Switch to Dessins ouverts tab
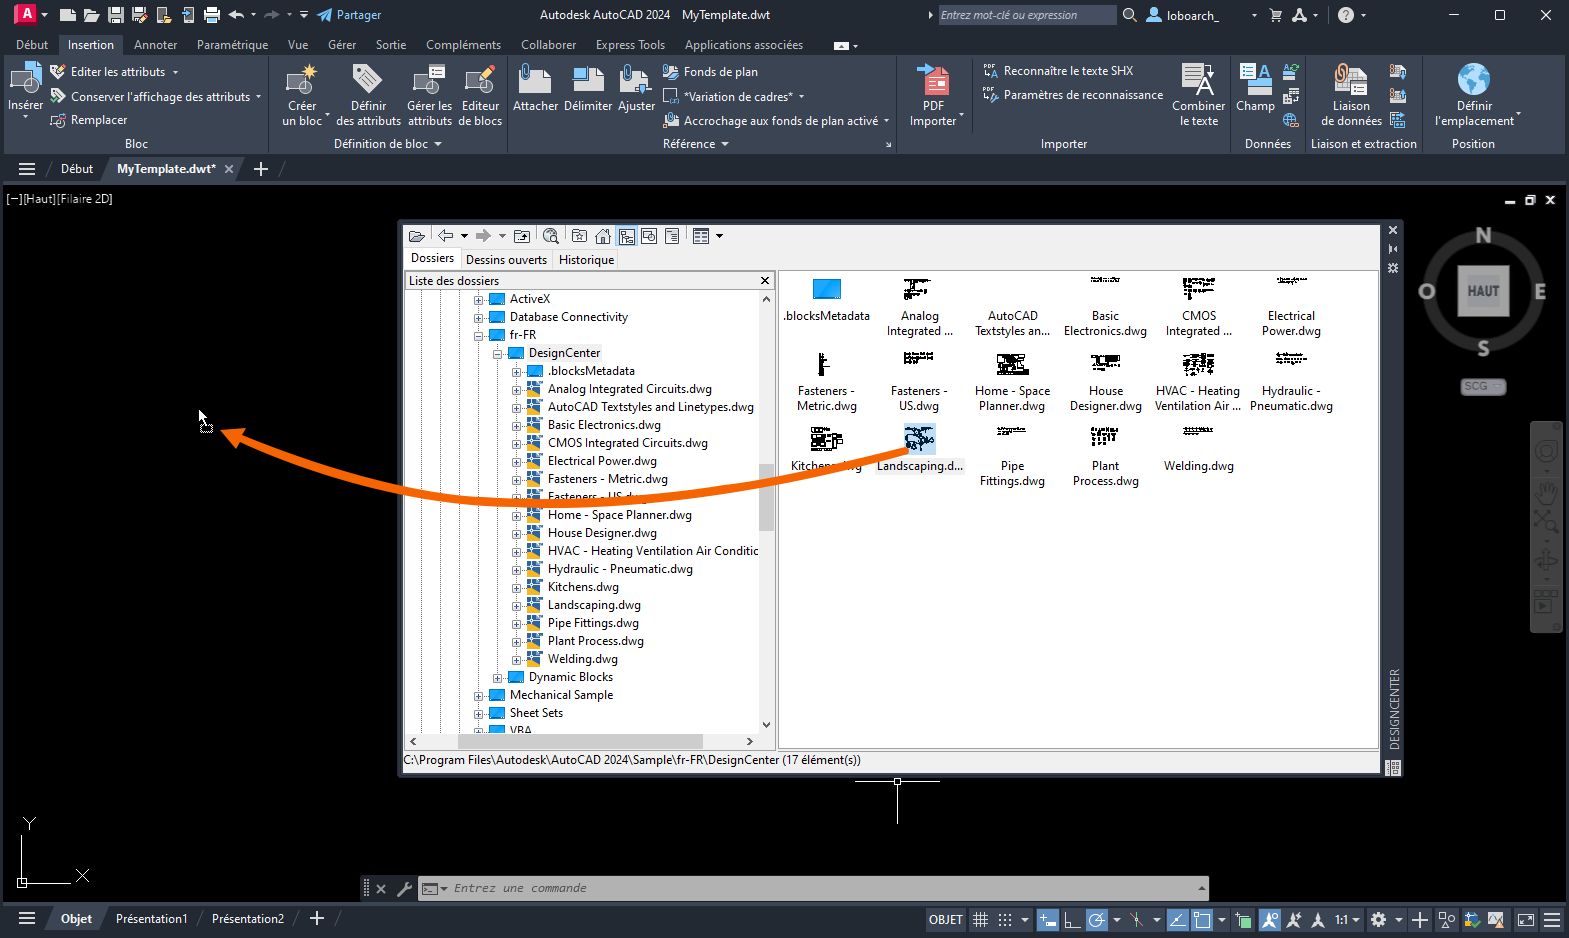This screenshot has width=1569, height=938. point(506,260)
